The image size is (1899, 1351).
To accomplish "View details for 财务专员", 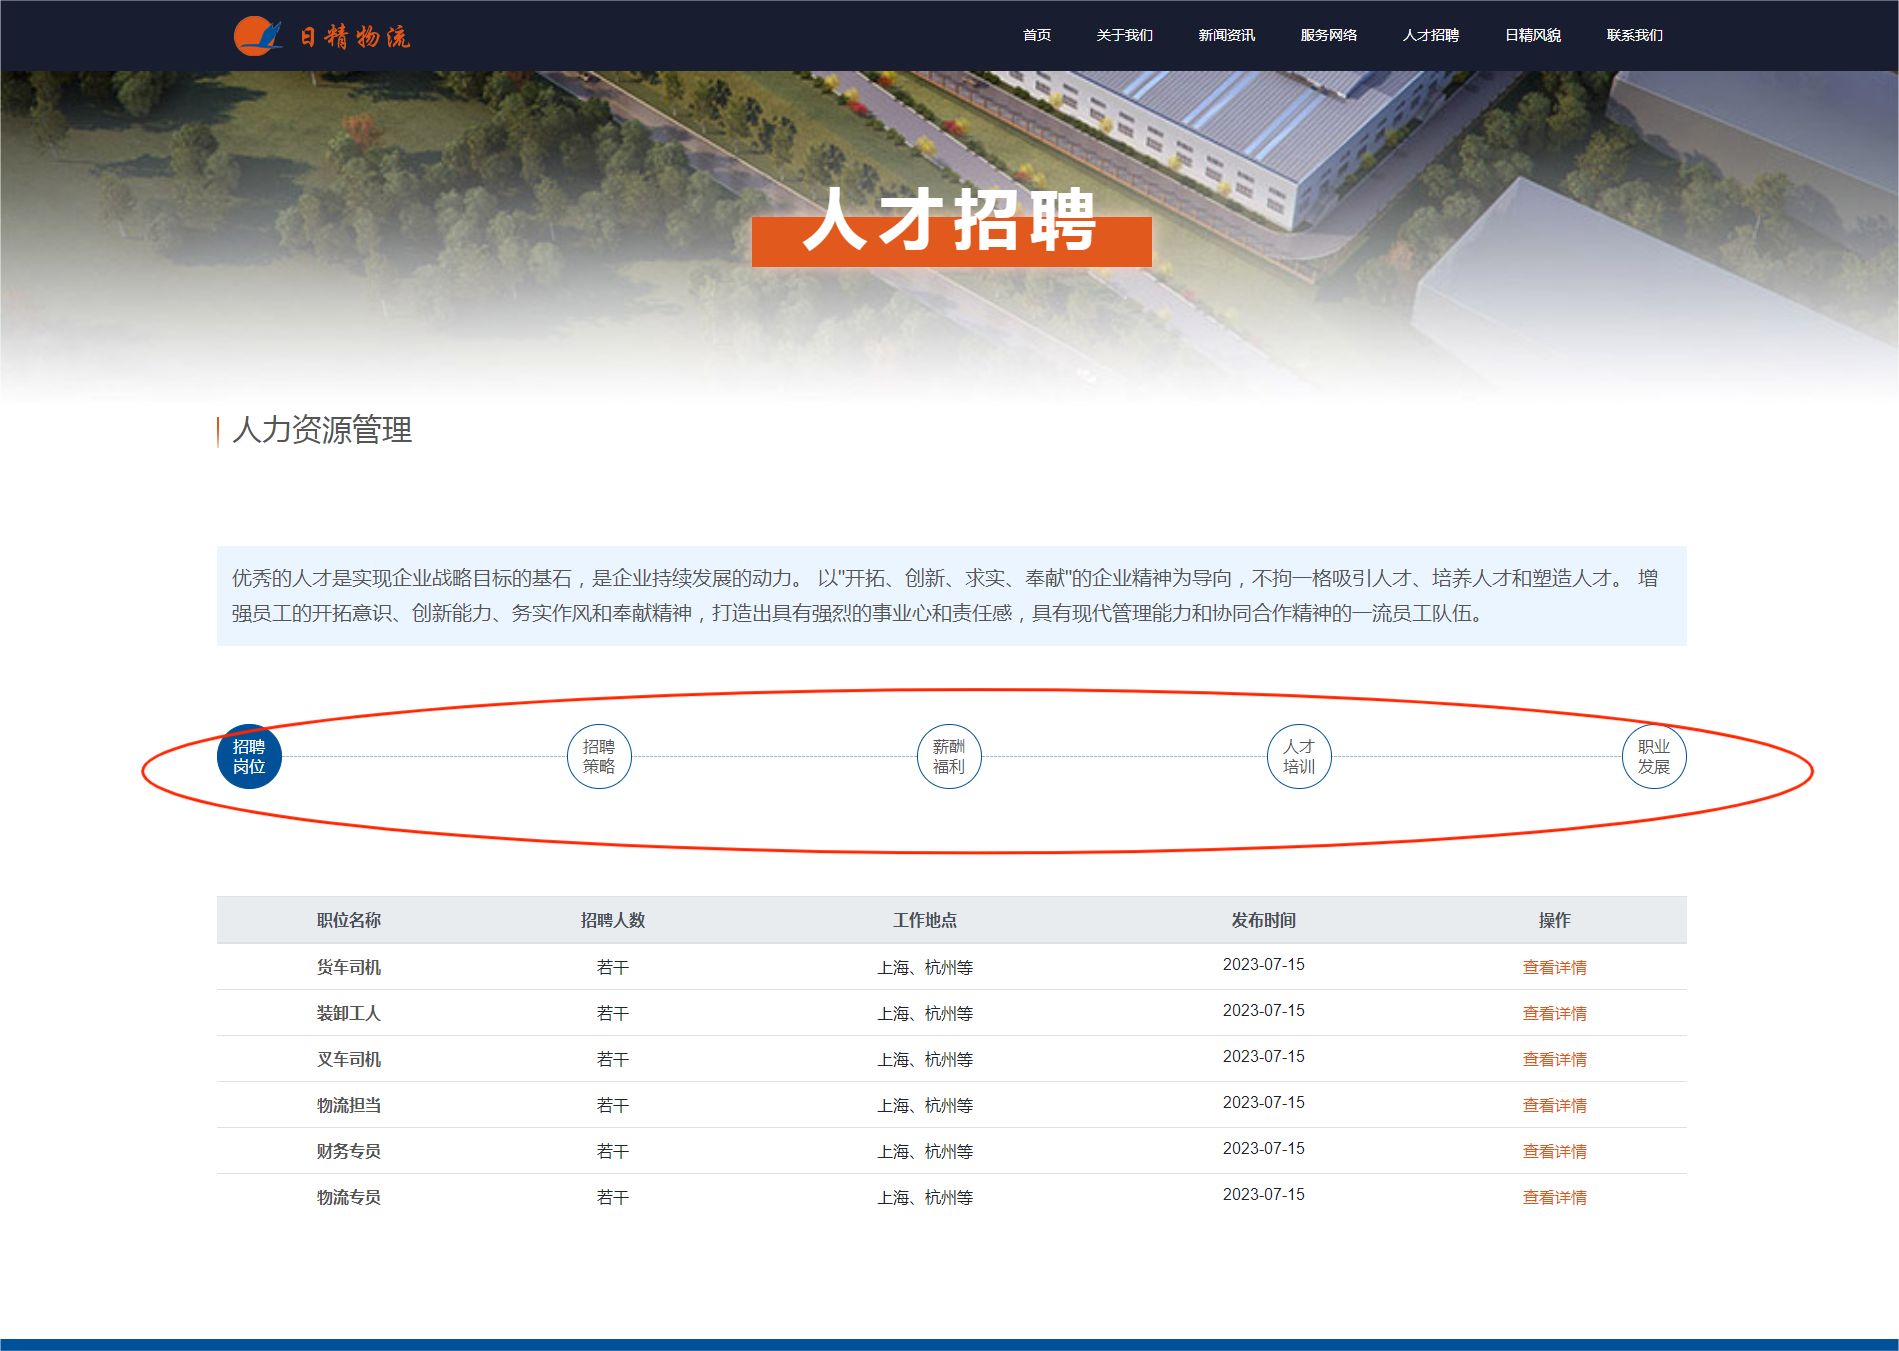I will point(1554,1151).
